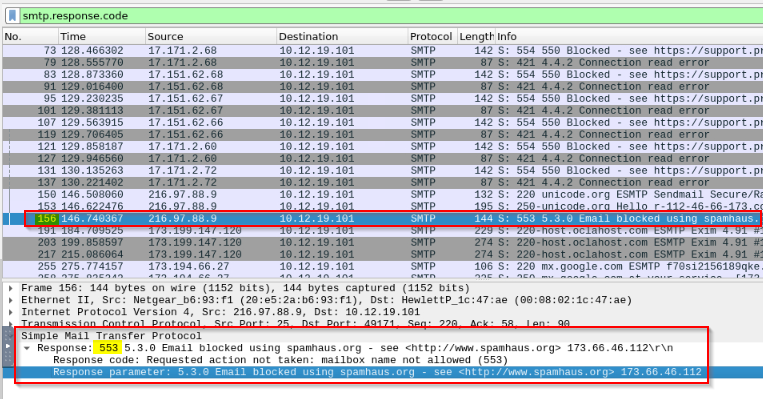Select packet number 91
The height and width of the screenshot is (399, 763).
382,87
